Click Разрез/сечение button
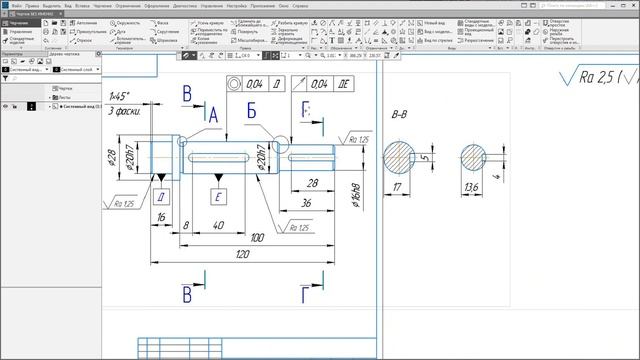Viewport: 640px width, 360px height. click(476, 40)
